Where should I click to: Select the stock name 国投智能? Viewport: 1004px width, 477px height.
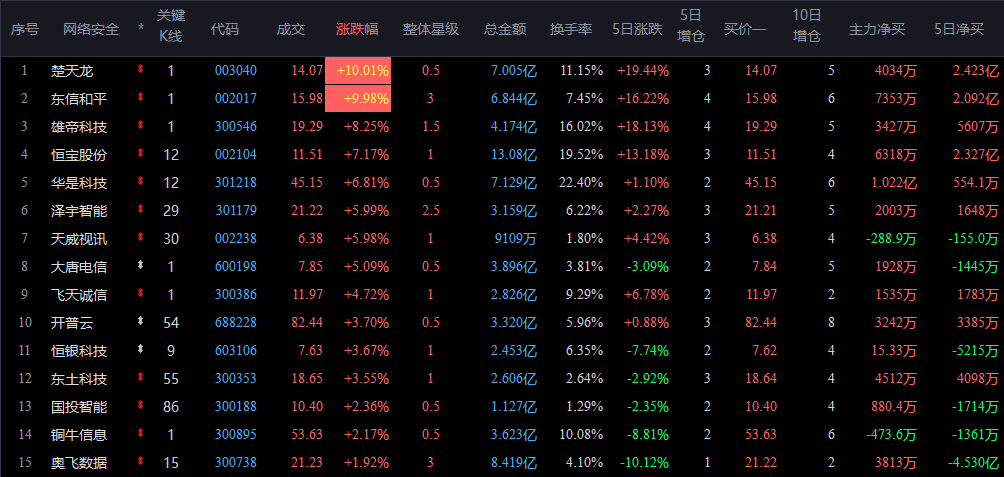(79, 407)
